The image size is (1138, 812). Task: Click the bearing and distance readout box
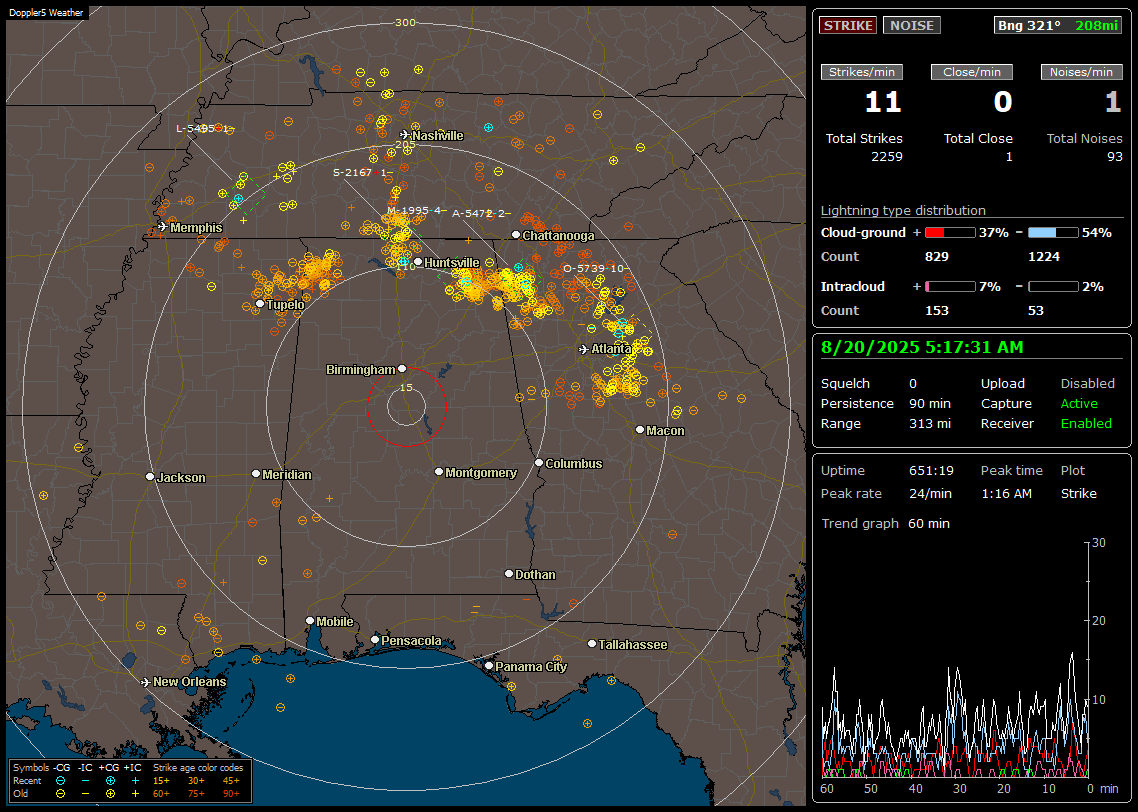click(x=1057, y=25)
